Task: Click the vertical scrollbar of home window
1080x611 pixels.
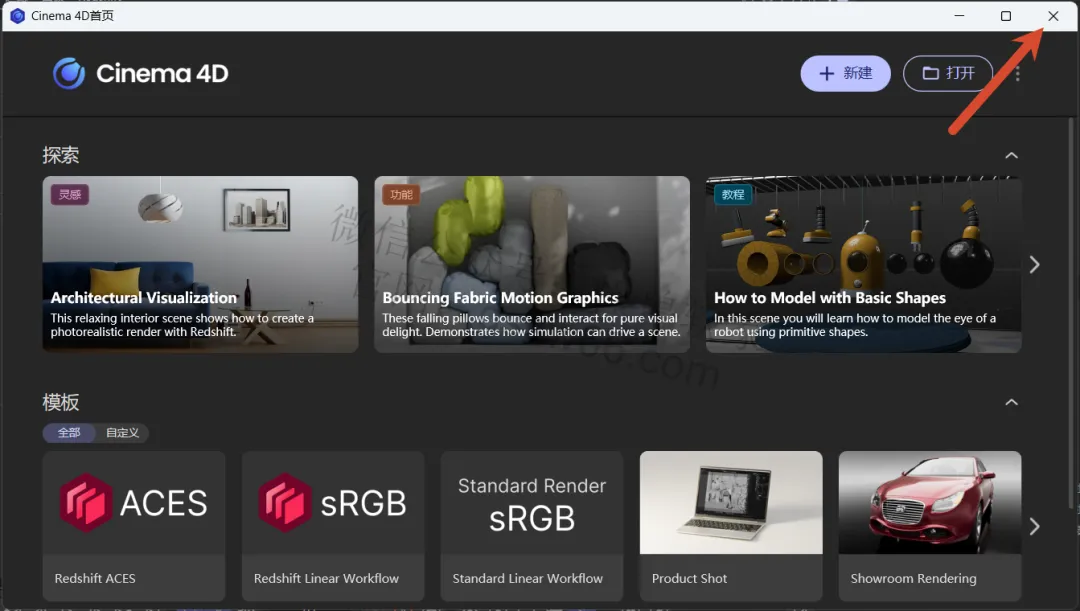Action: [x=1071, y=313]
